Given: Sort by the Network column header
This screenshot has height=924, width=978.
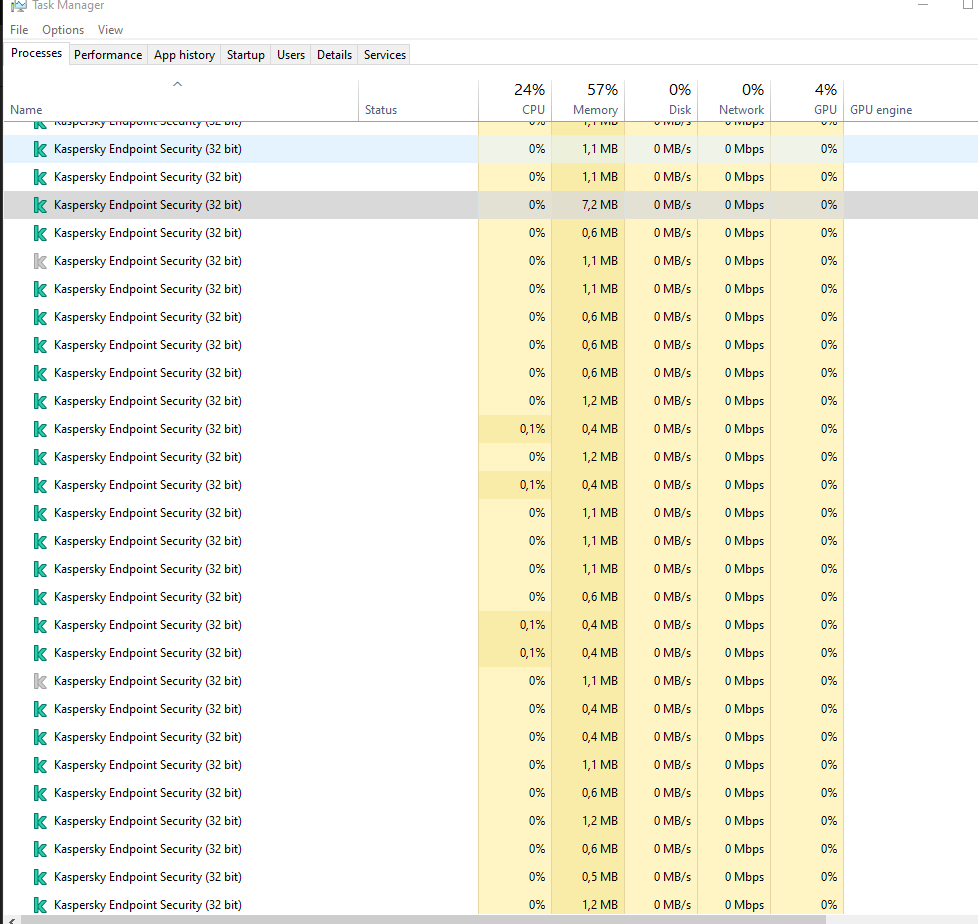Looking at the screenshot, I should click(x=734, y=99).
